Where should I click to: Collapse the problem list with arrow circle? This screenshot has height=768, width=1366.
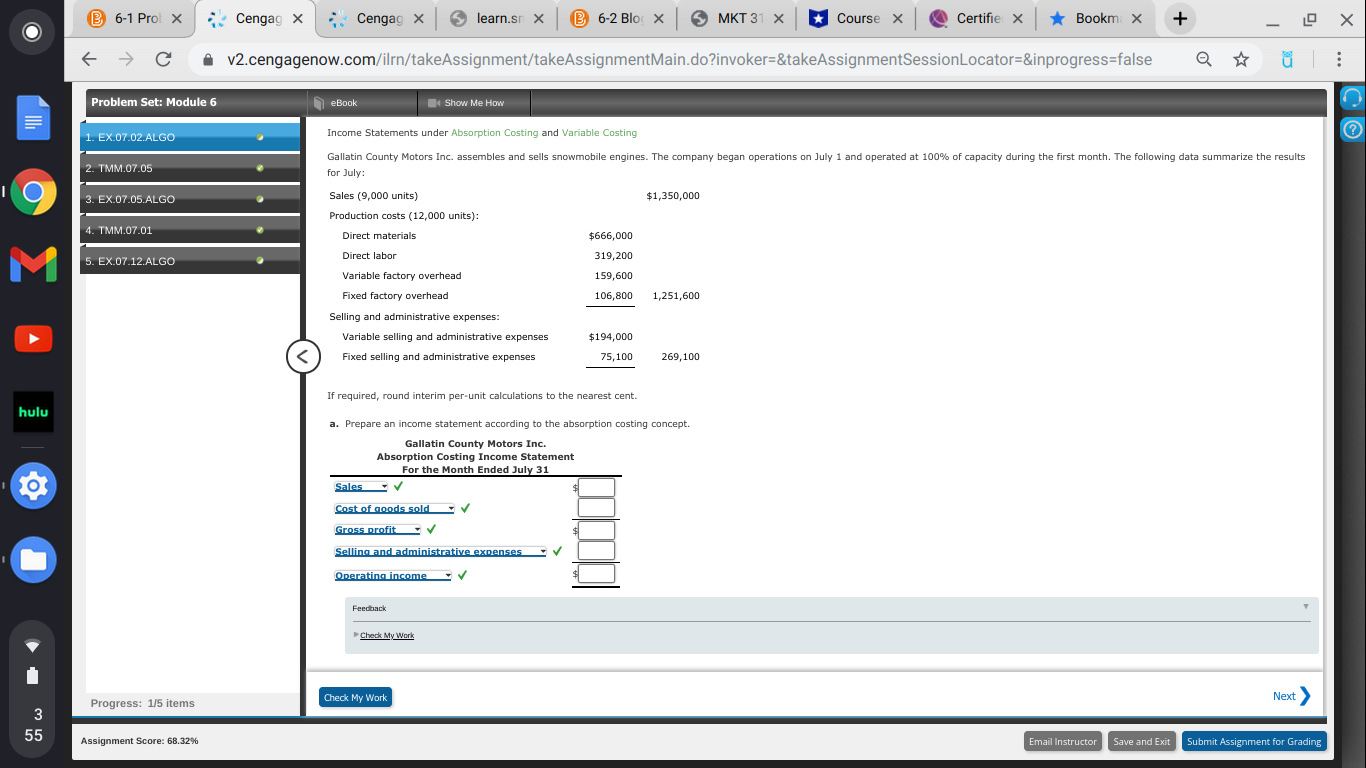click(x=303, y=356)
